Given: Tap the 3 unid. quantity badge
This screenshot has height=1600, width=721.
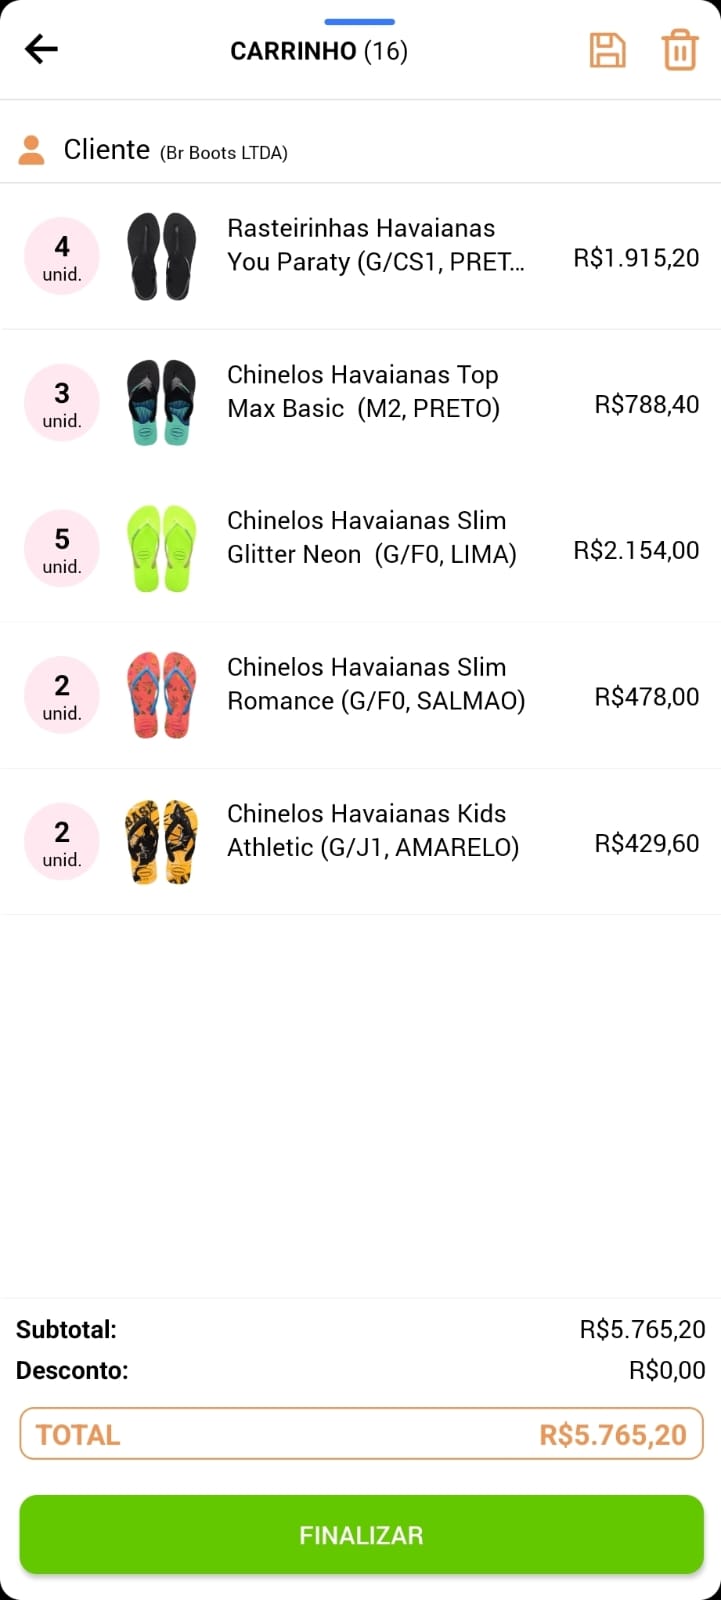Looking at the screenshot, I should (x=62, y=404).
